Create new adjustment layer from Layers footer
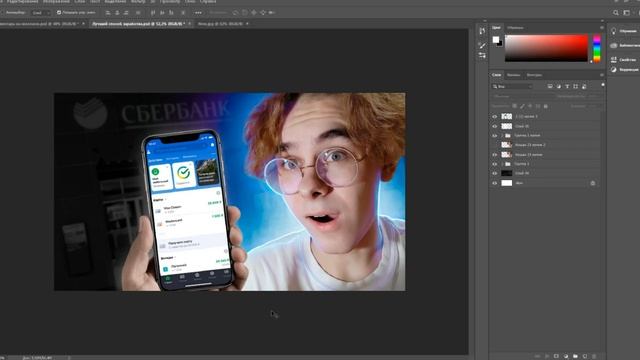The image size is (640, 360). coord(566,356)
